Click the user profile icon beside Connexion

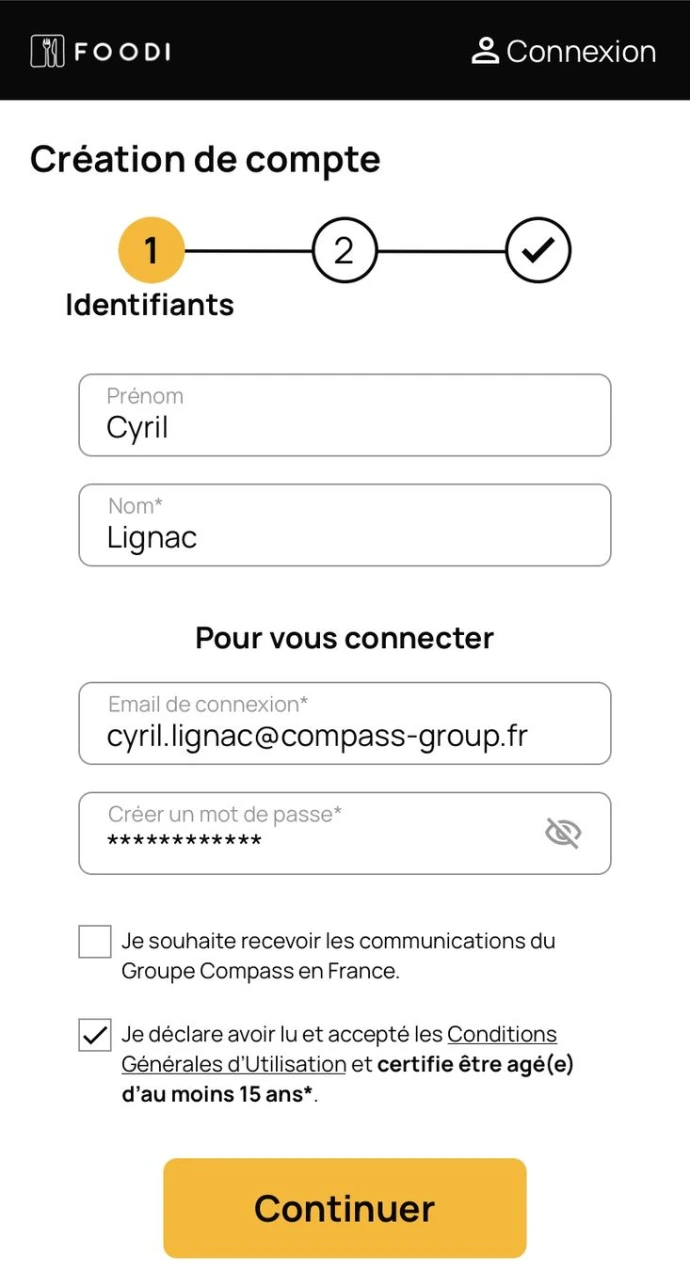click(485, 51)
